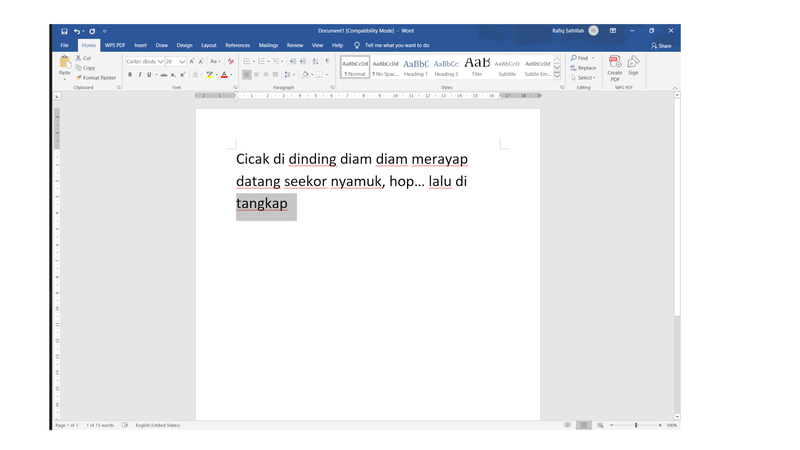The height and width of the screenshot is (450, 800).
Task: Redo the last action
Action: point(92,31)
